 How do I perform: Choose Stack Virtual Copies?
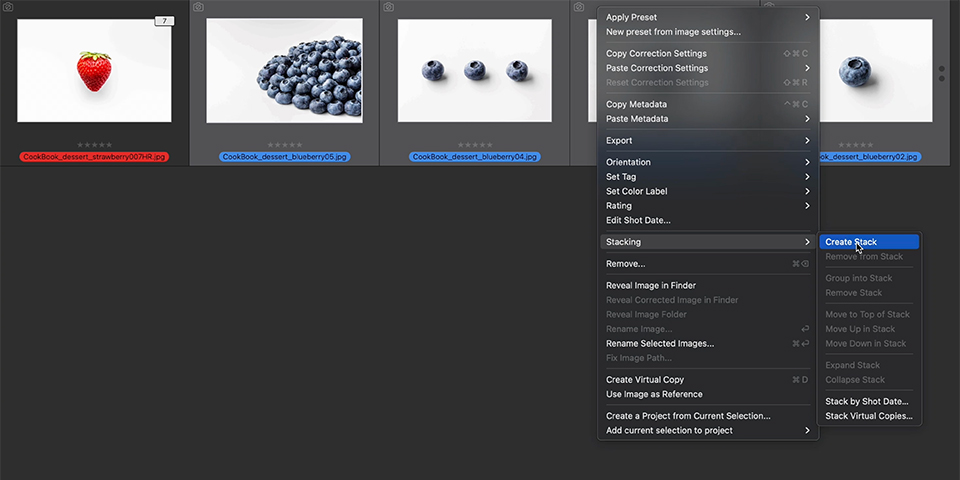pyautogui.click(x=869, y=416)
